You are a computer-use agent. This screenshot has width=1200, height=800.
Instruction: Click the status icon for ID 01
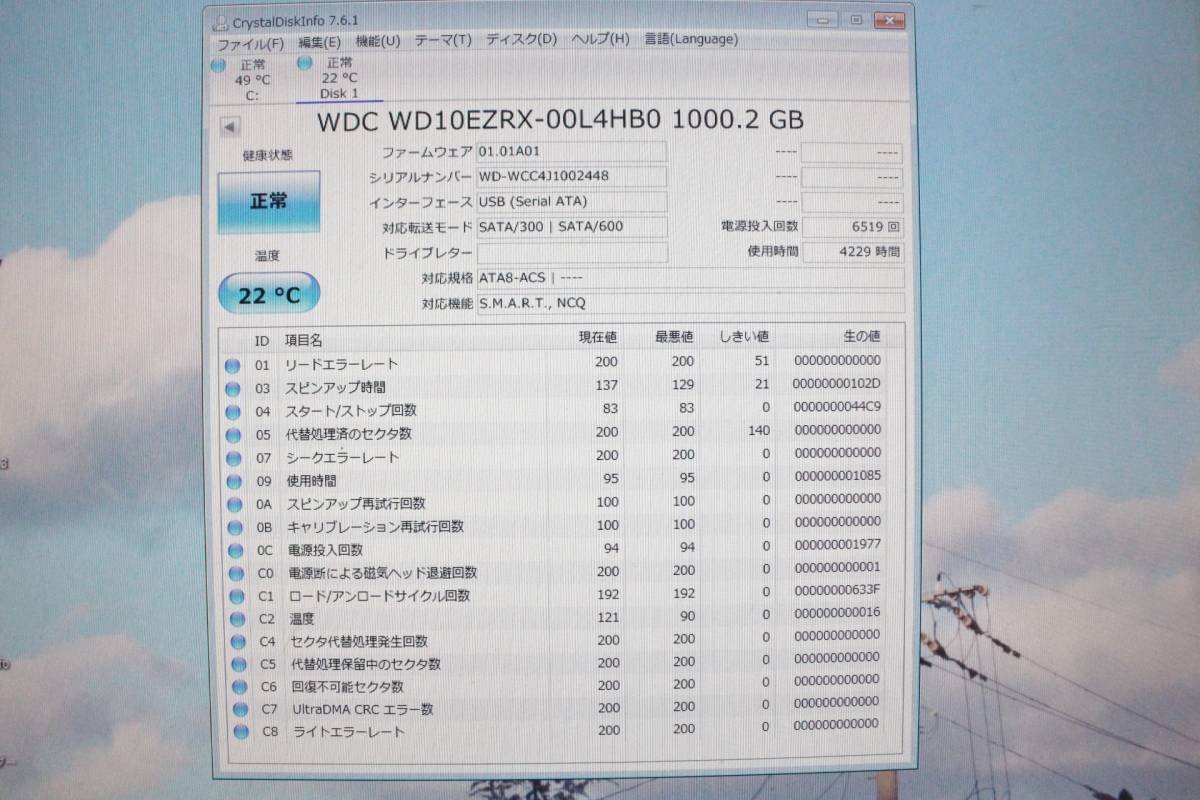[x=233, y=366]
